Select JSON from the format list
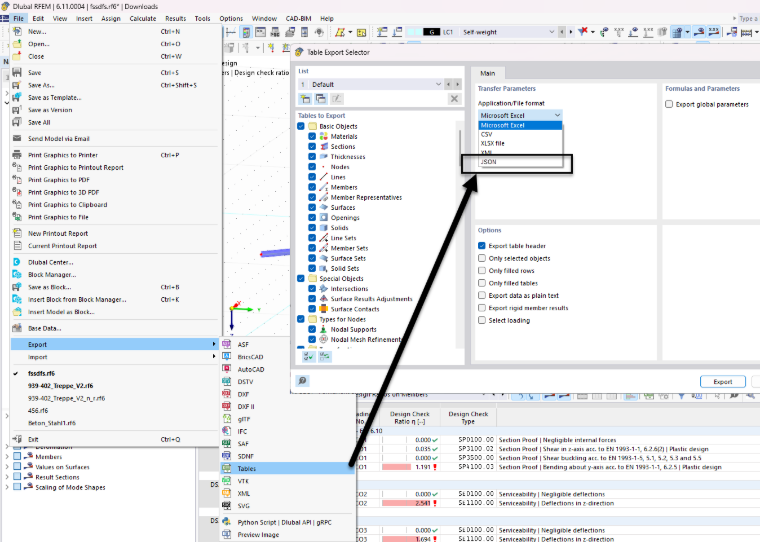The width and height of the screenshot is (760, 542). pyautogui.click(x=520, y=162)
